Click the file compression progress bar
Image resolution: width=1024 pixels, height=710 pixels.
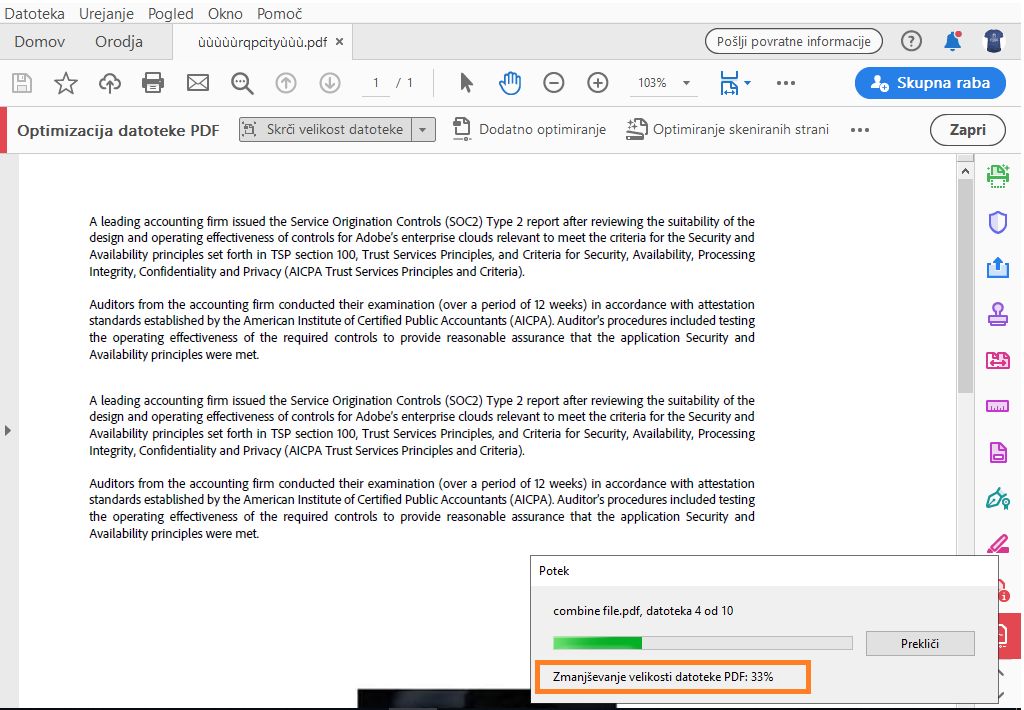pyautogui.click(x=702, y=643)
